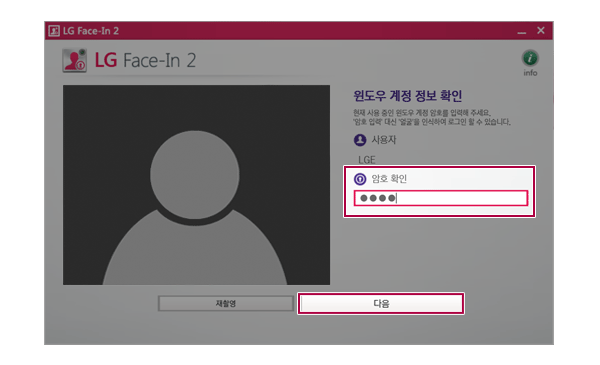Image resolution: width=600 pixels, height=365 pixels.
Task: Focus the password input field
Action: pos(441,198)
